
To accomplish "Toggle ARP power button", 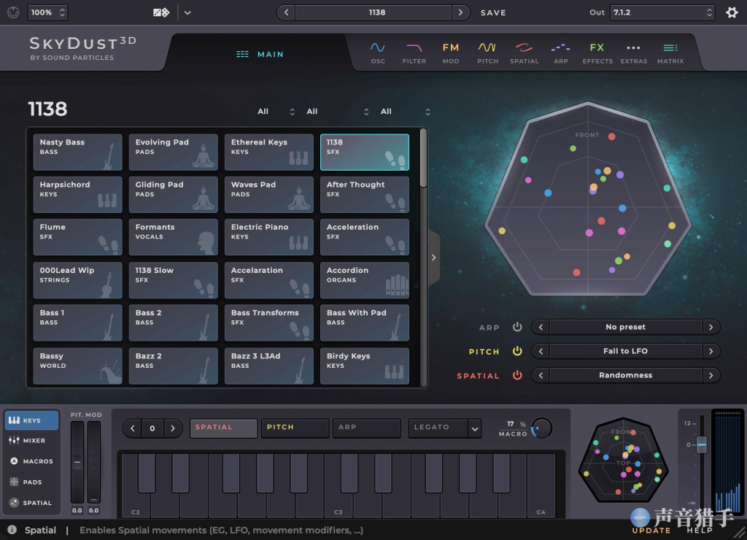I will coord(517,327).
